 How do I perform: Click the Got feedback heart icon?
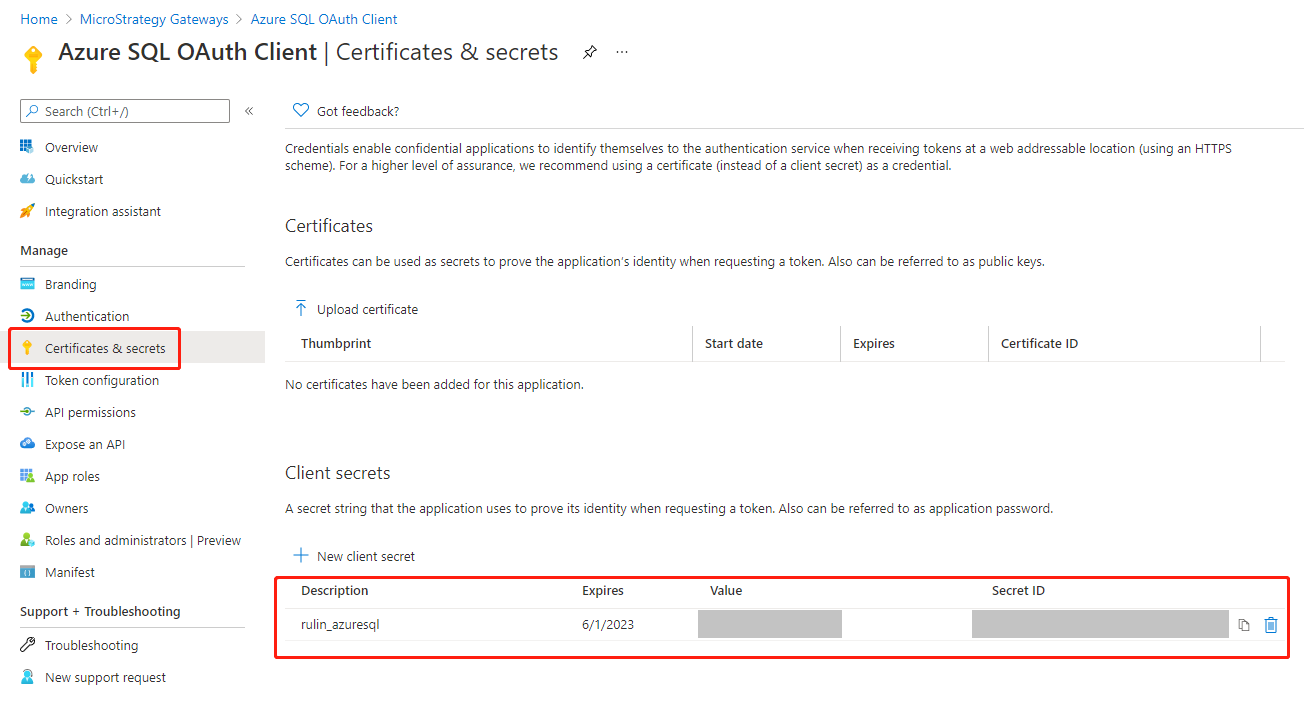coord(300,111)
